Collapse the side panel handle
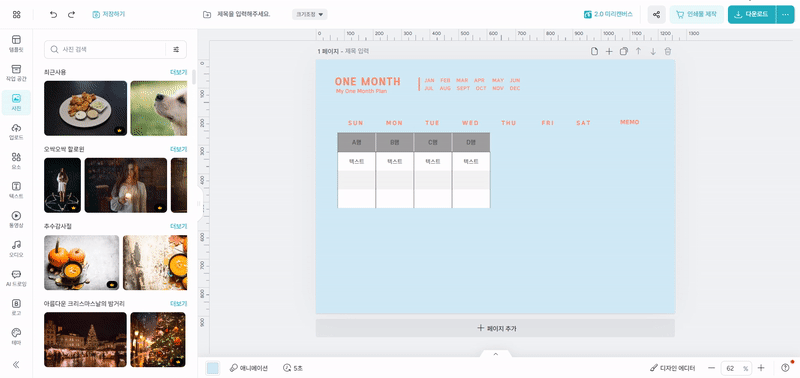This screenshot has width=800, height=378. coord(199,204)
